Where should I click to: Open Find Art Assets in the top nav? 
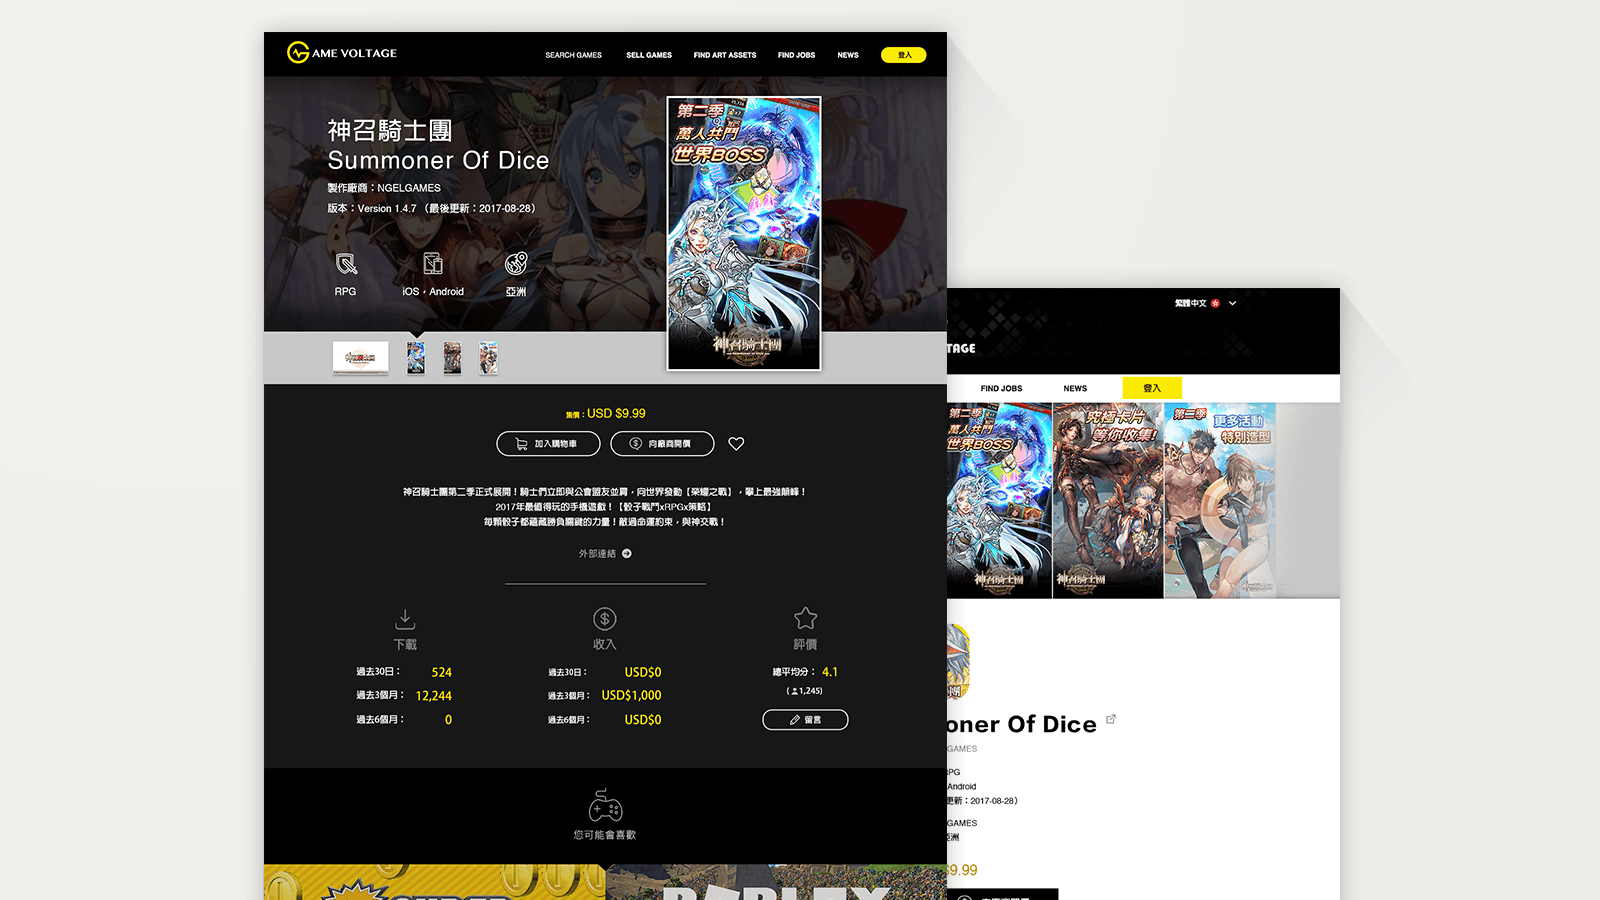(x=725, y=55)
